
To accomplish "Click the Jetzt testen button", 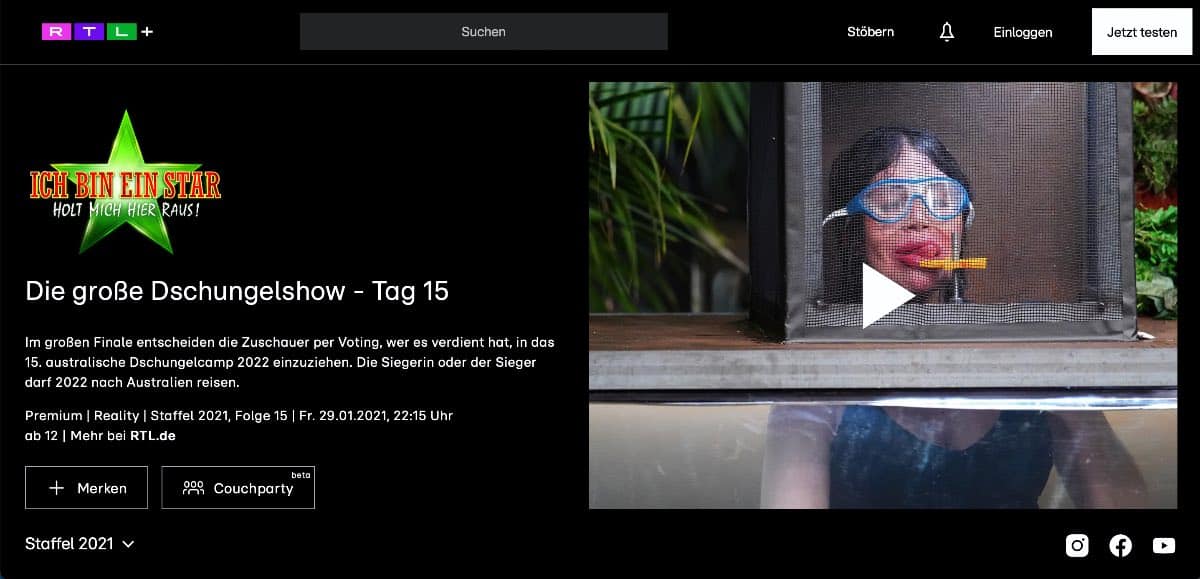I will click(1142, 32).
